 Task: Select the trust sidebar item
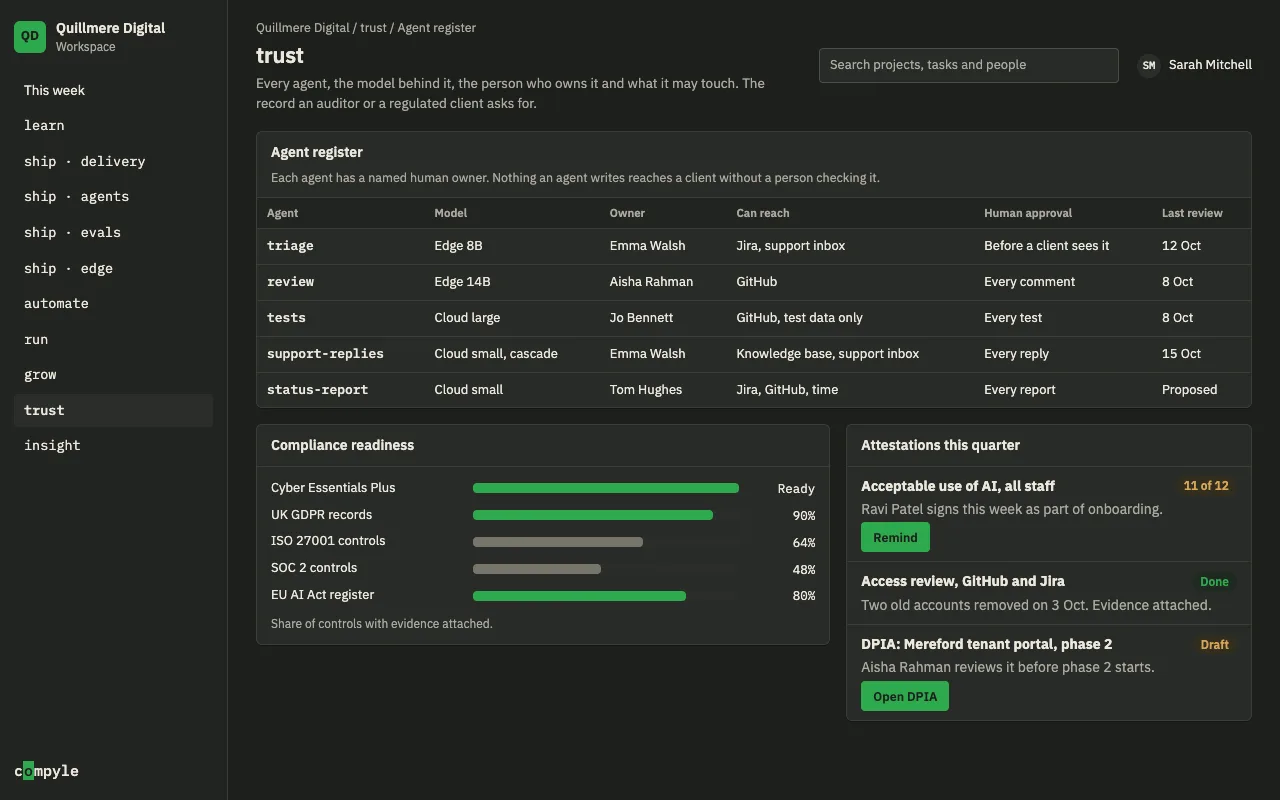(113, 410)
